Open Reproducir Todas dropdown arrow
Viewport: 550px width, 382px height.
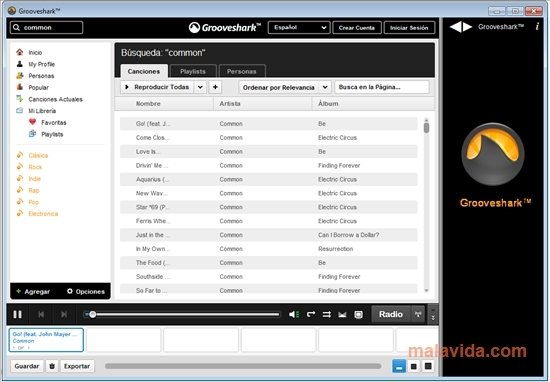(200, 87)
